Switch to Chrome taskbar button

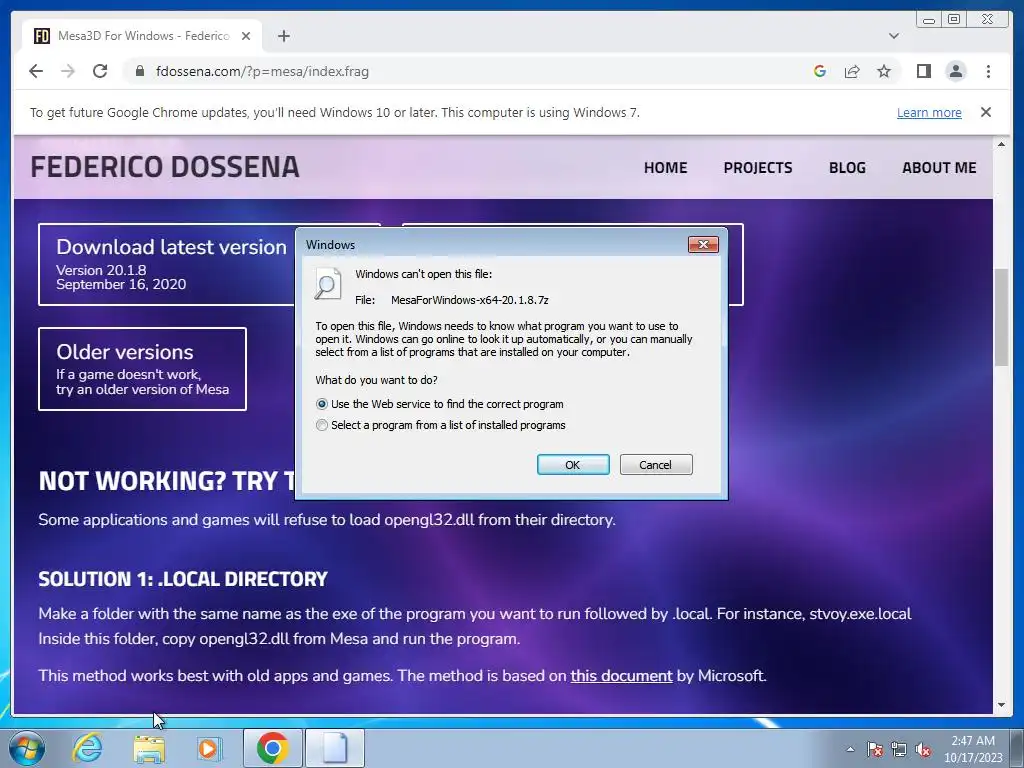point(272,748)
